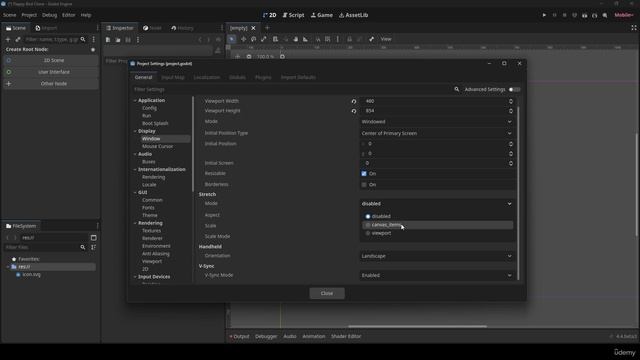Open the Shader Editor bottom panel
This screenshot has height=360, width=640.
click(x=346, y=336)
